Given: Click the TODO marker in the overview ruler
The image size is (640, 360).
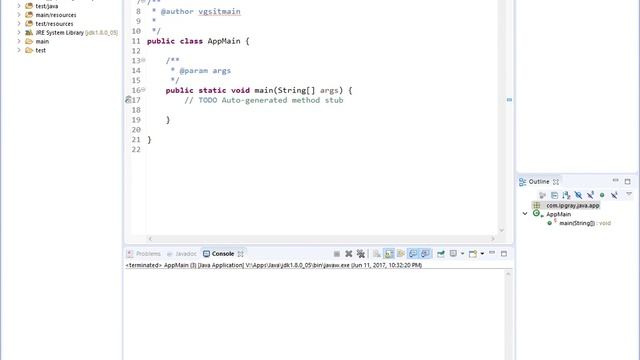Looking at the screenshot, I should [509, 100].
